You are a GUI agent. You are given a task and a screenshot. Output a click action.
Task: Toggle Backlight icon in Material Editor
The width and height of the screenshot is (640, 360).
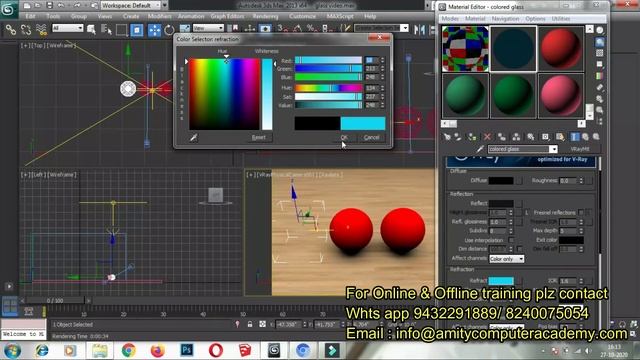[x=600, y=42]
